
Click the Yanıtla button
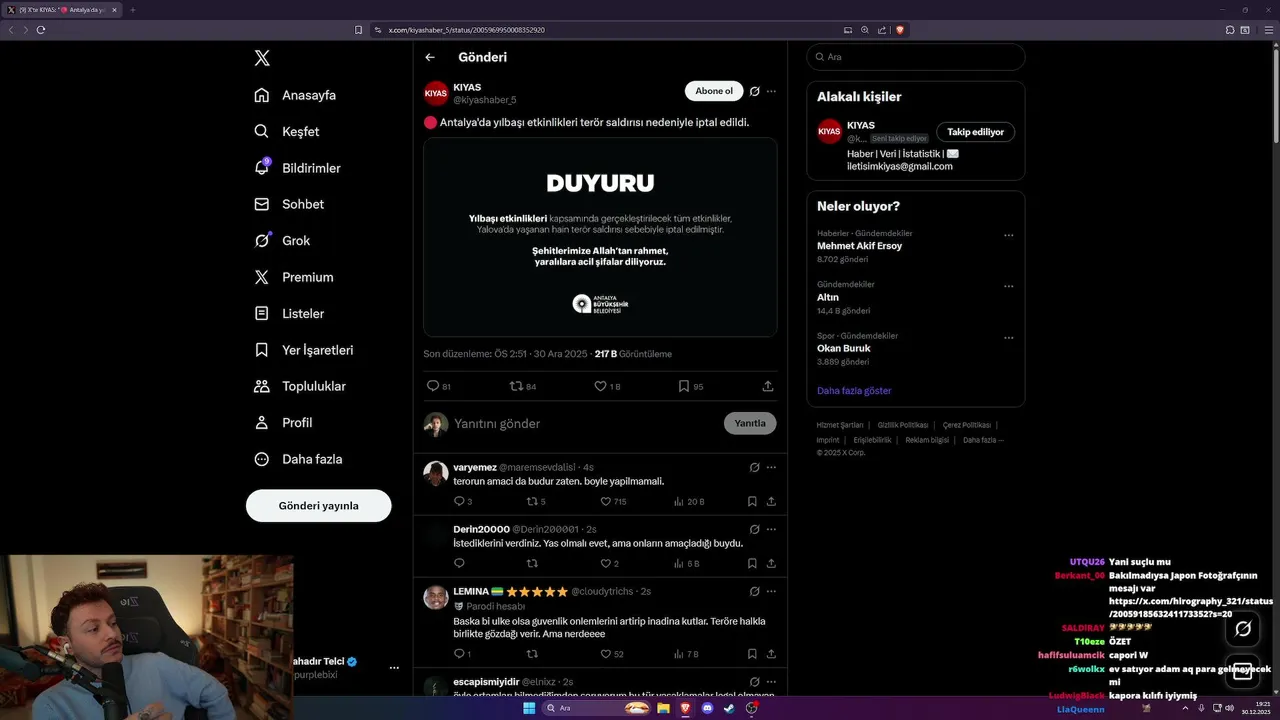pos(750,423)
